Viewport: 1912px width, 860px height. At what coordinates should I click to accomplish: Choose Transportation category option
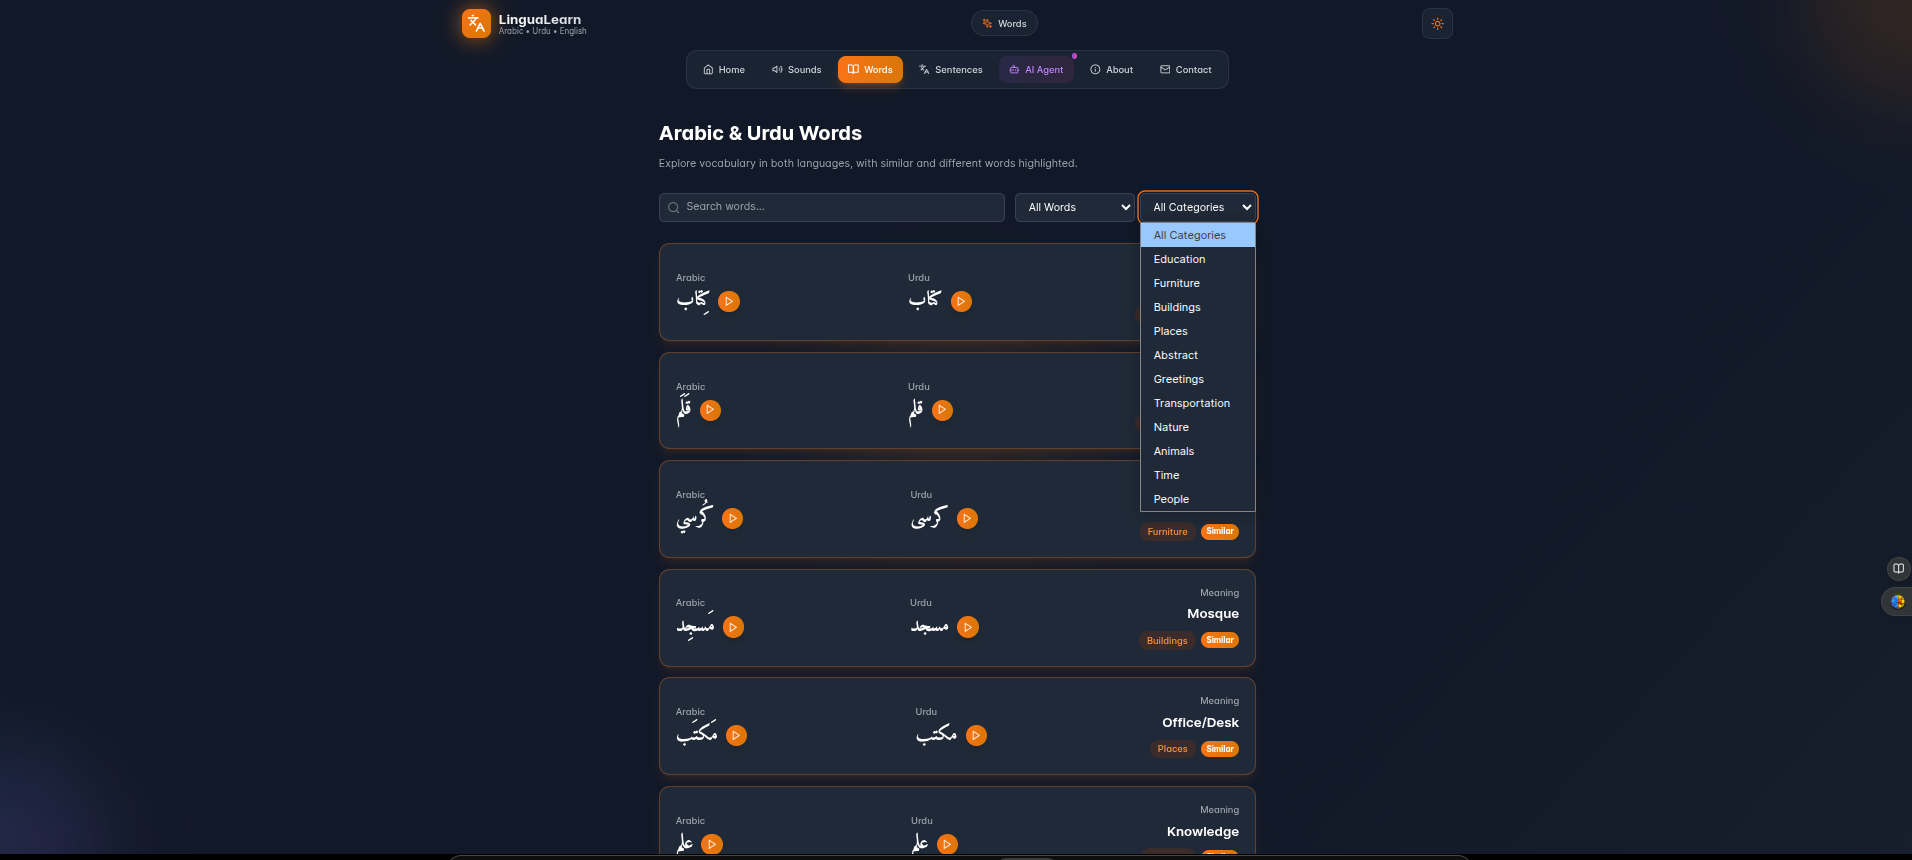click(x=1198, y=403)
